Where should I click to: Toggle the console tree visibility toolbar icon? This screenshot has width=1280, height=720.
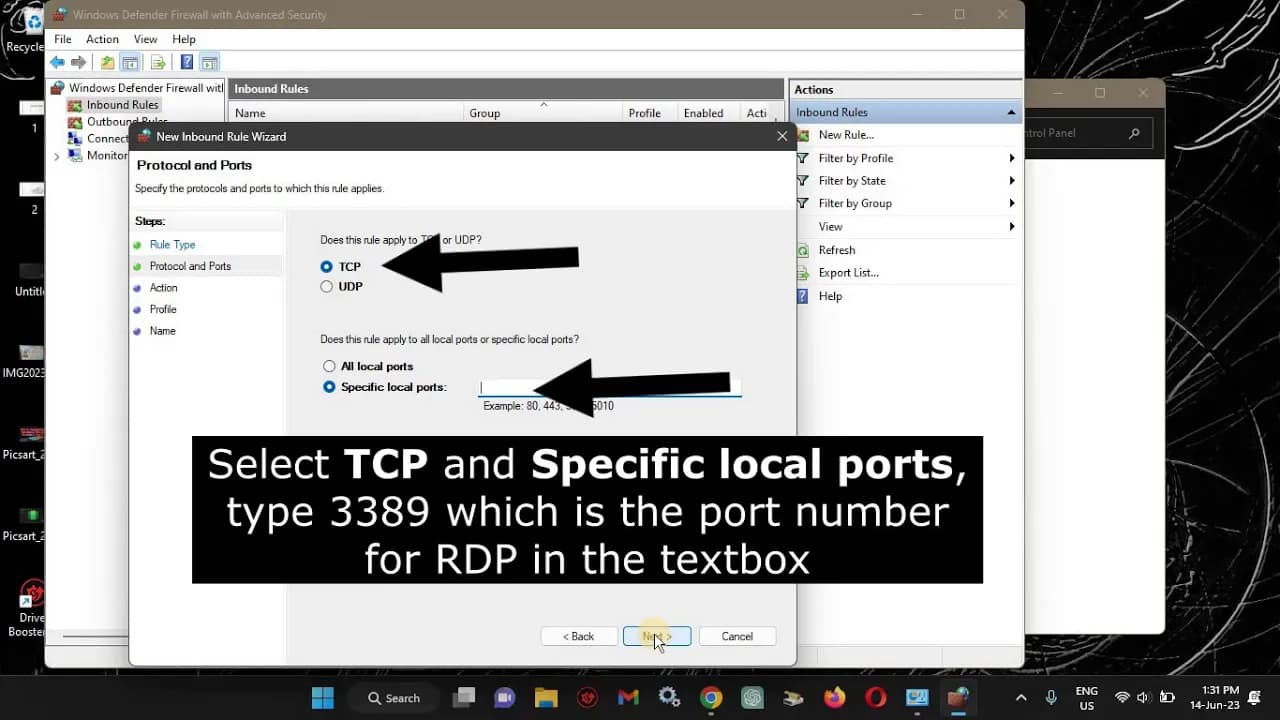coord(131,62)
